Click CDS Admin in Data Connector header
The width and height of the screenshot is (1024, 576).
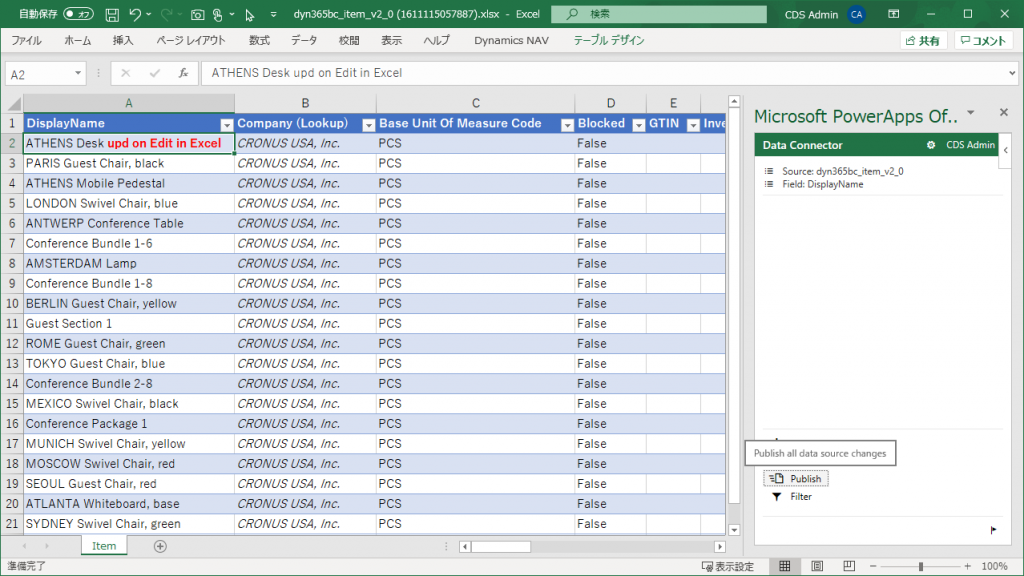(x=970, y=145)
